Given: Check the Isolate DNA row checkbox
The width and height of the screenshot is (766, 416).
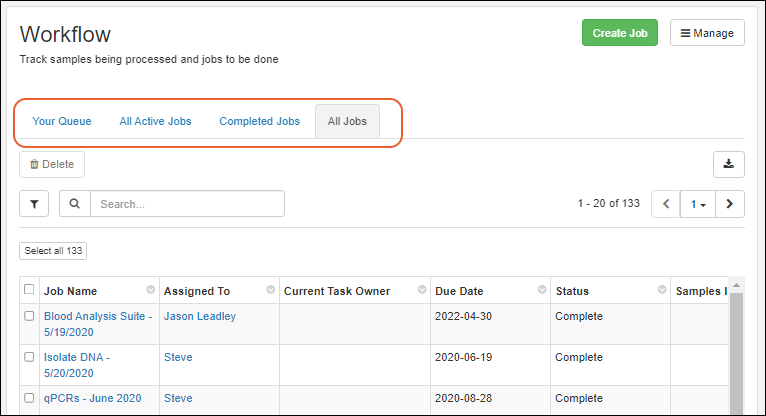Looking at the screenshot, I should [x=28, y=357].
